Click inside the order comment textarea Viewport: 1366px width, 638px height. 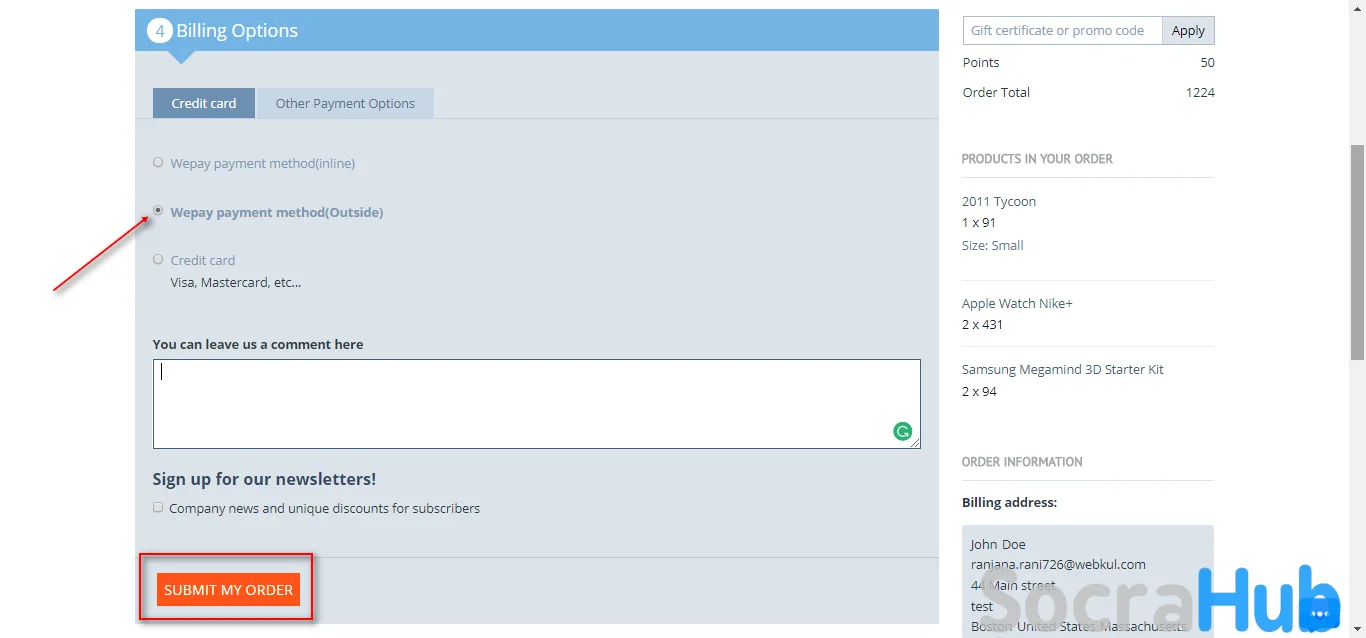536,404
